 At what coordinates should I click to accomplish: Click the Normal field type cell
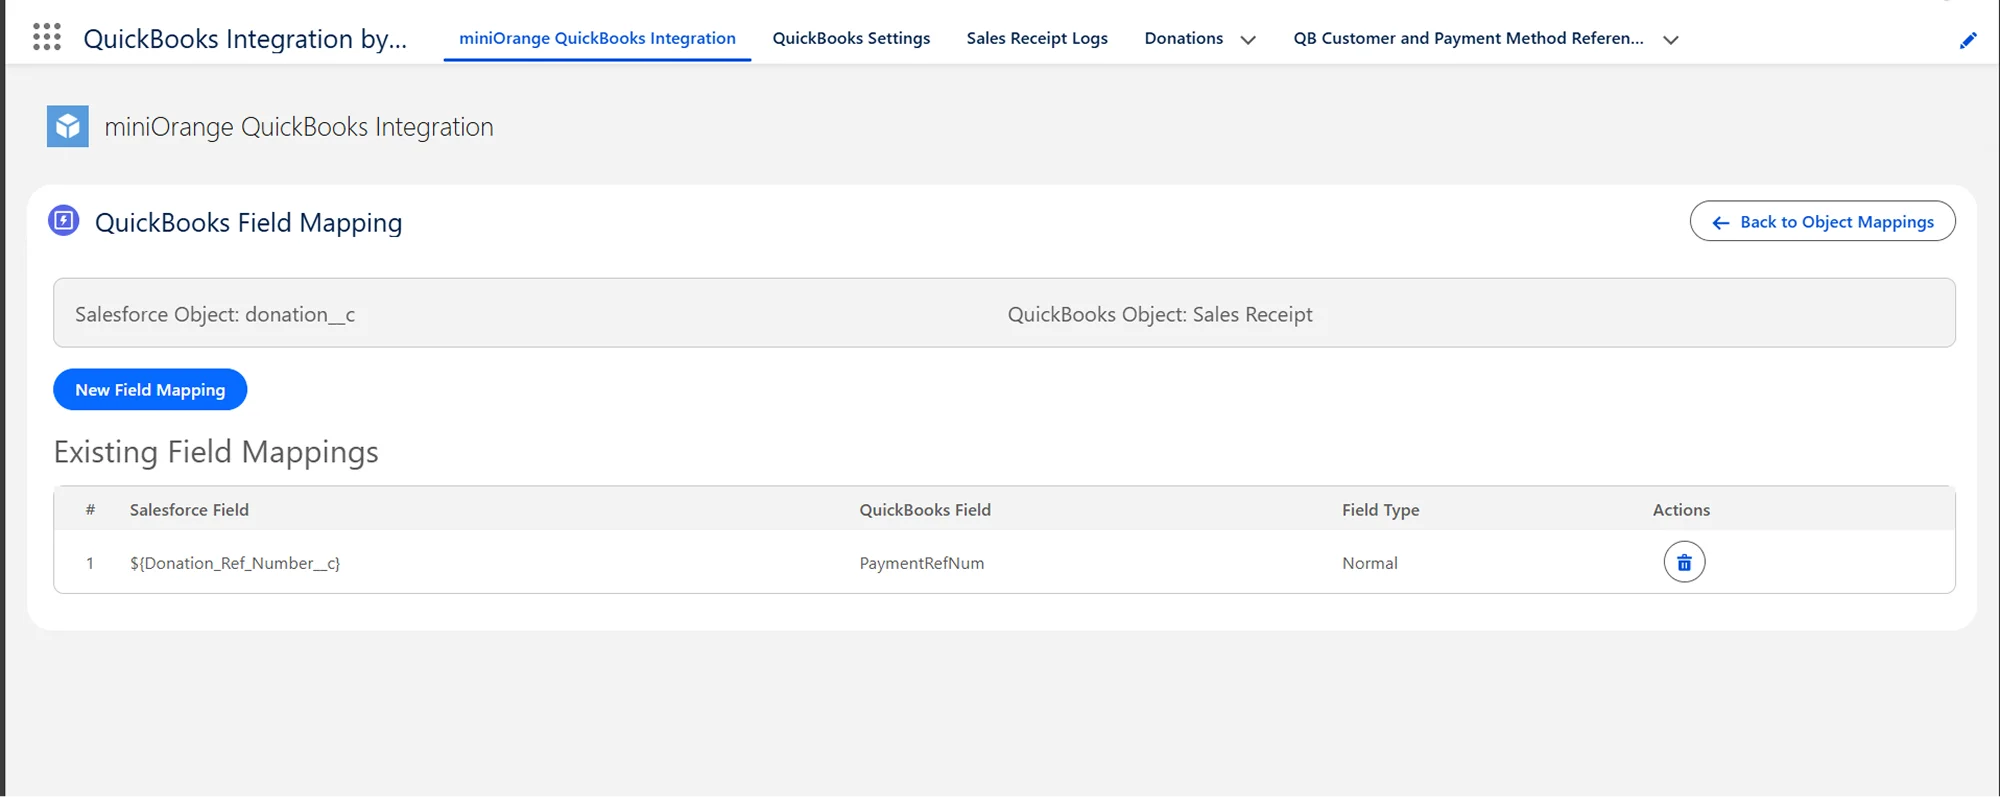pyautogui.click(x=1370, y=563)
